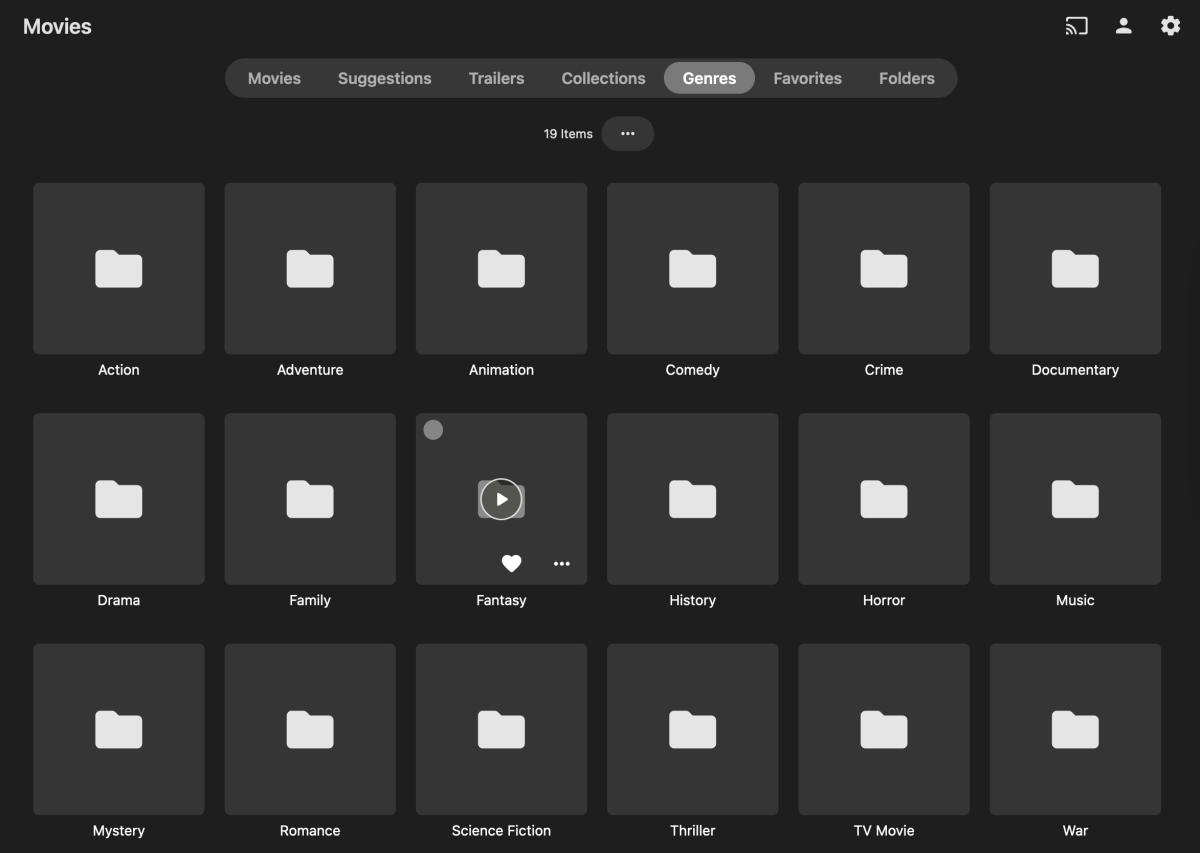The image size is (1200, 853).
Task: Favorite the Fantasy genre with the heart
Action: tap(511, 563)
